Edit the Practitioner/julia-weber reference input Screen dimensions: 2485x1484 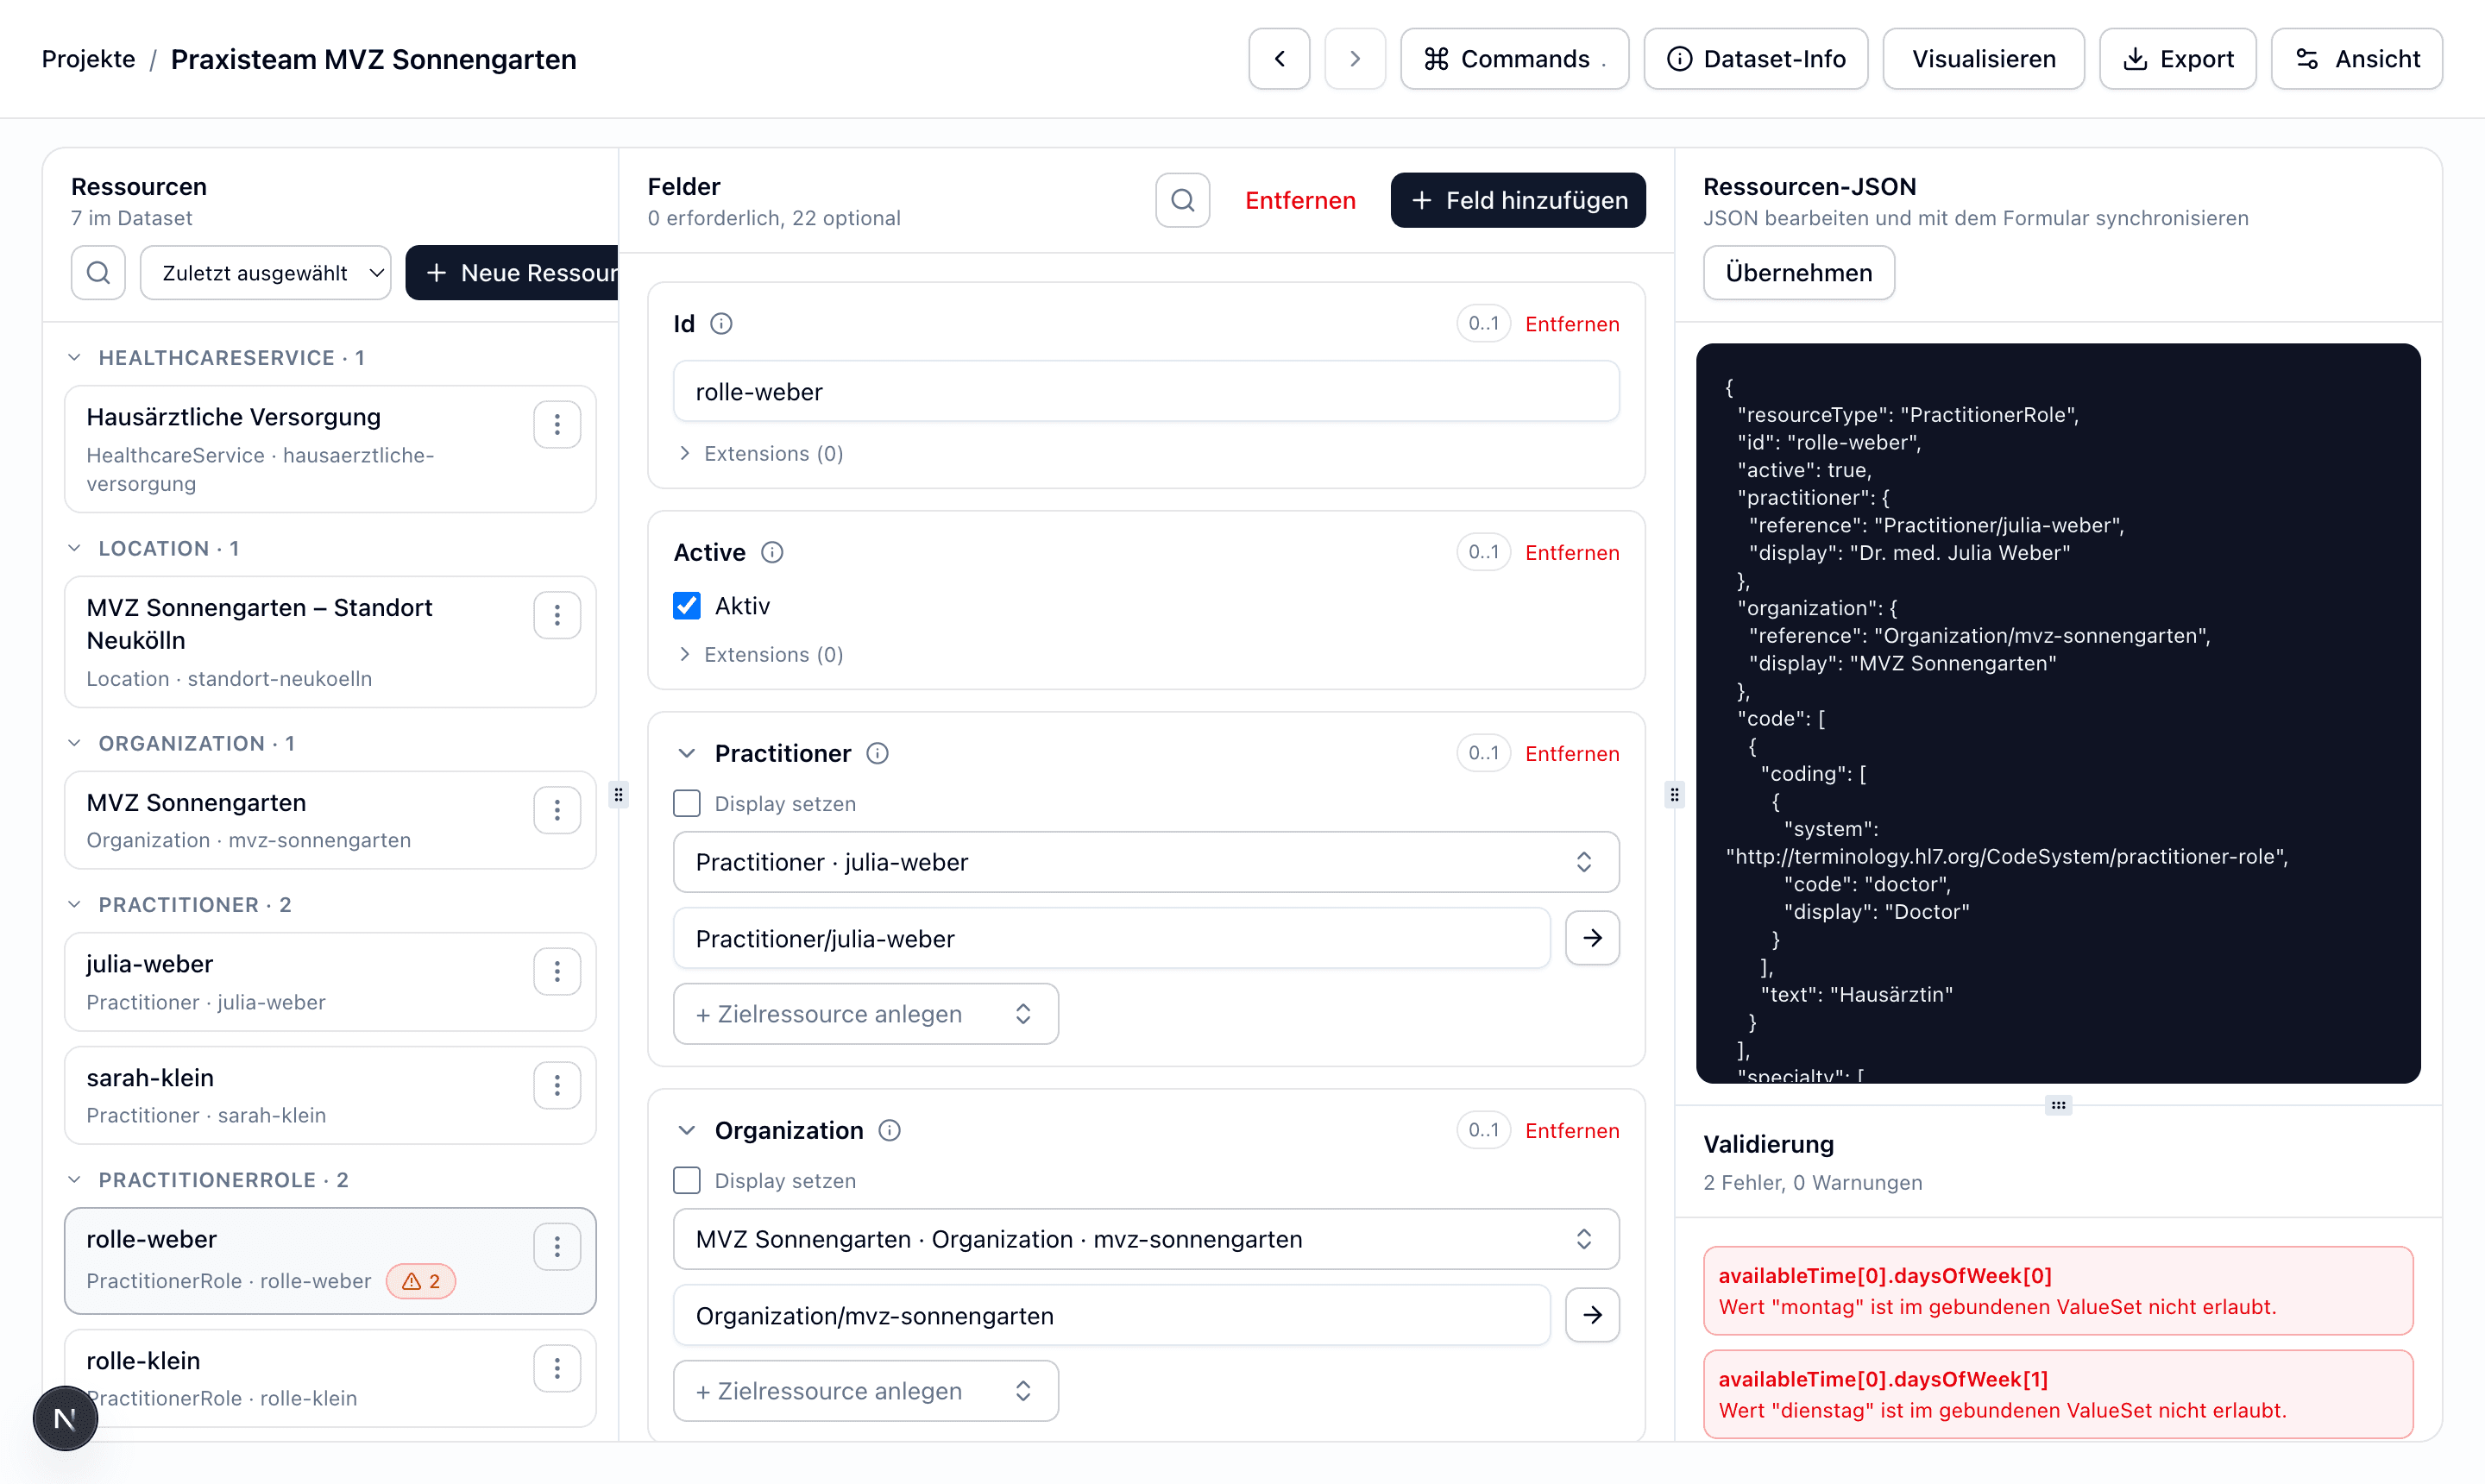[1112, 939]
